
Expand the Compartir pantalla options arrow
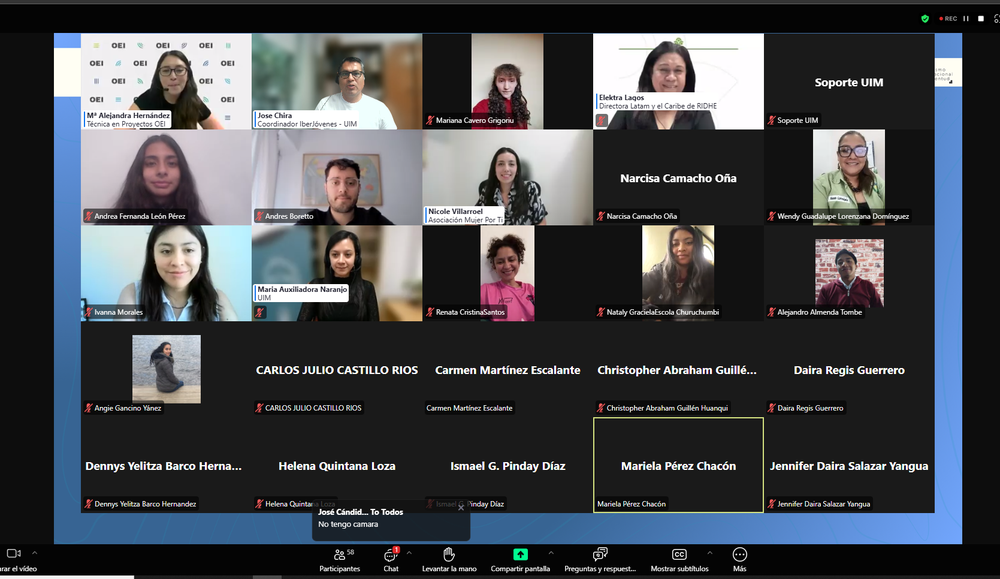(550, 552)
